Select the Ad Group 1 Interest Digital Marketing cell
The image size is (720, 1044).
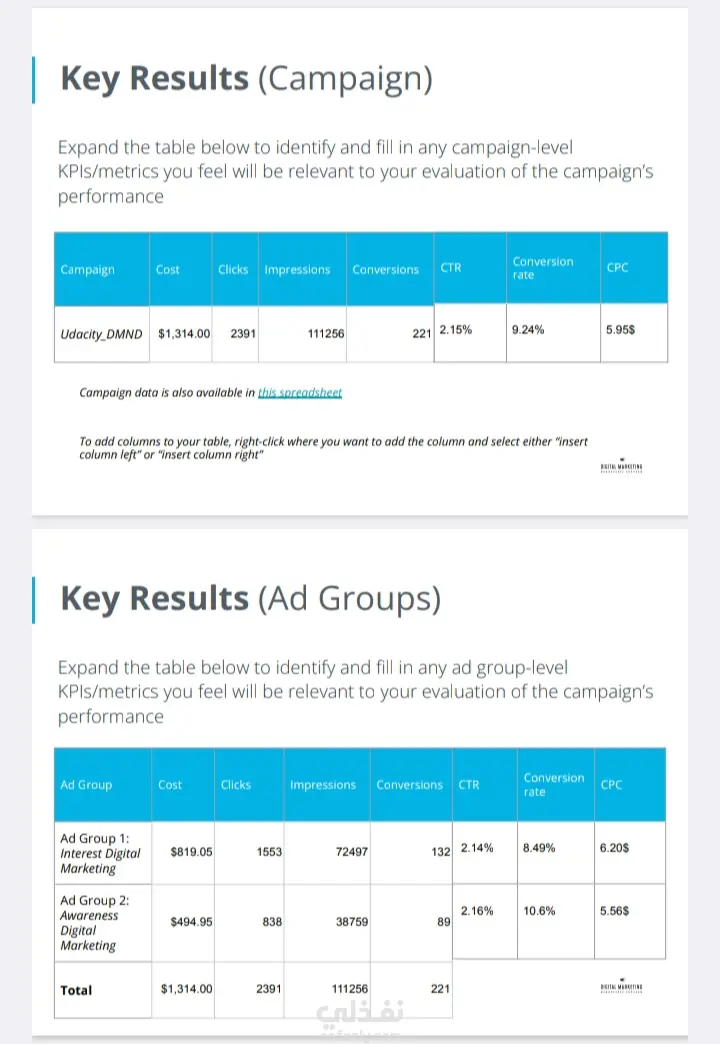[x=100, y=853]
